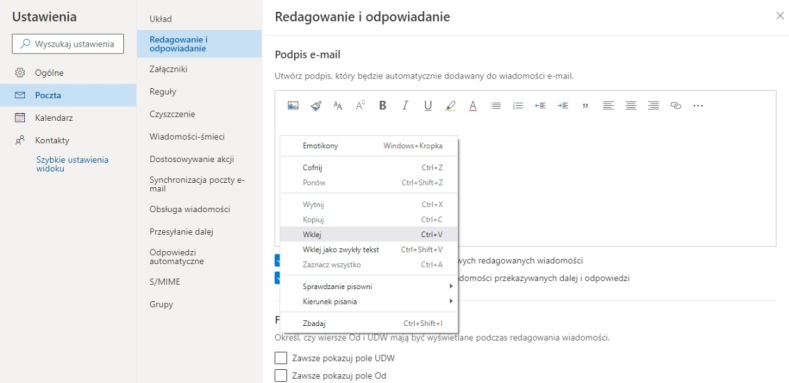Apply quote formatting
789x383 pixels.
pyautogui.click(x=585, y=106)
